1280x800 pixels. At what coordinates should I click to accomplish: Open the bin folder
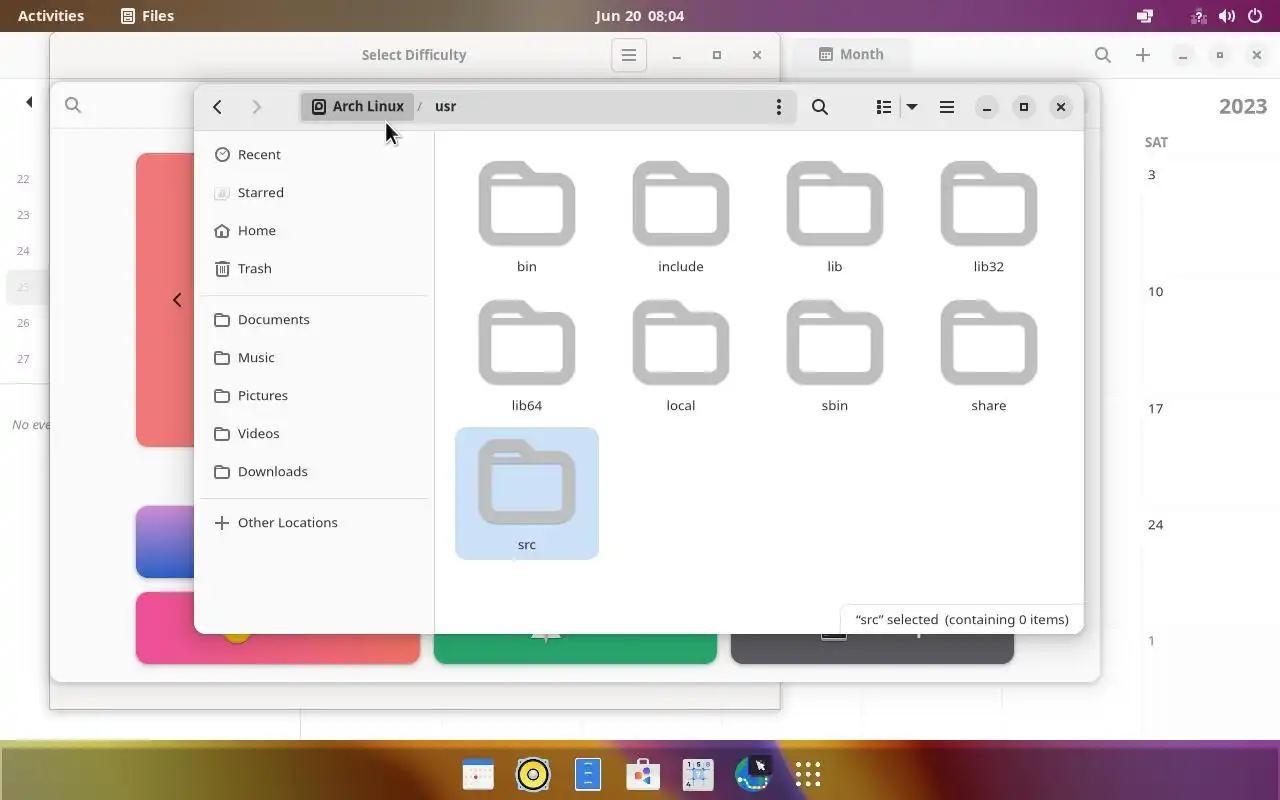(x=527, y=216)
